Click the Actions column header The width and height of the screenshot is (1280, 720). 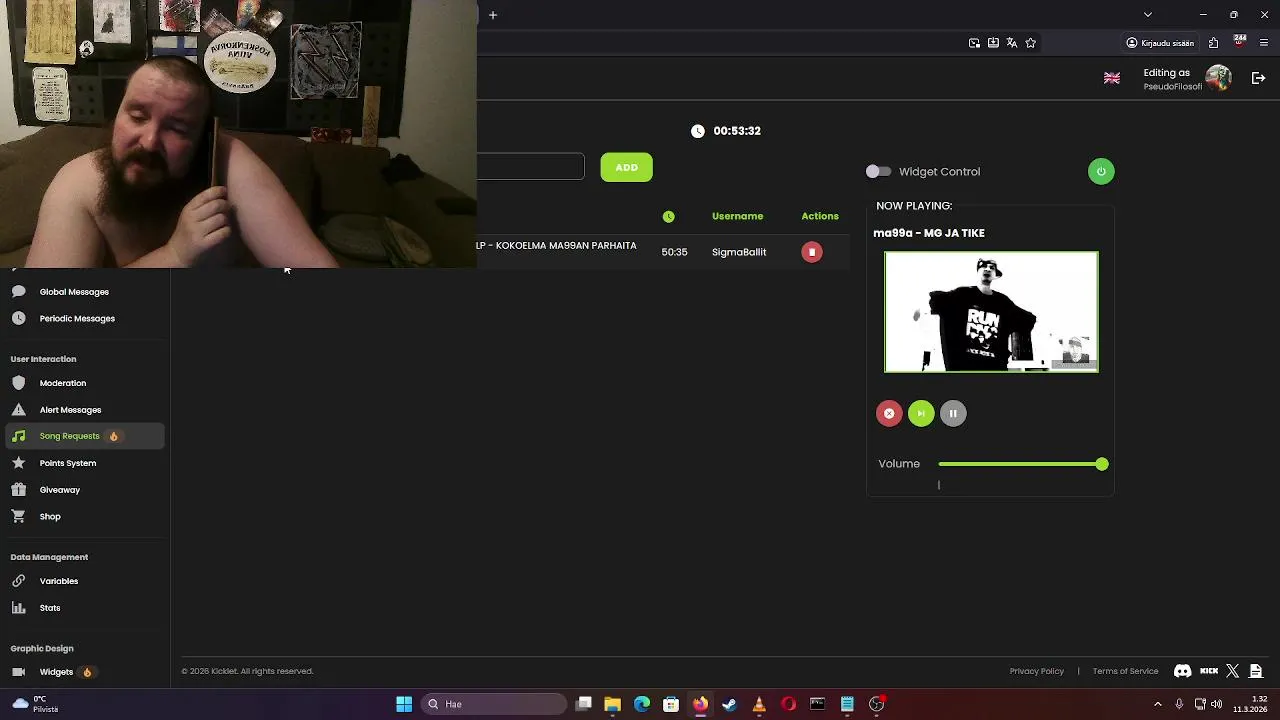click(x=820, y=216)
